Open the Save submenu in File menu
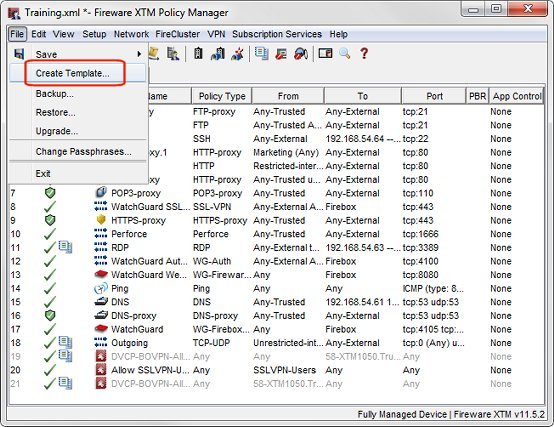 [x=78, y=54]
